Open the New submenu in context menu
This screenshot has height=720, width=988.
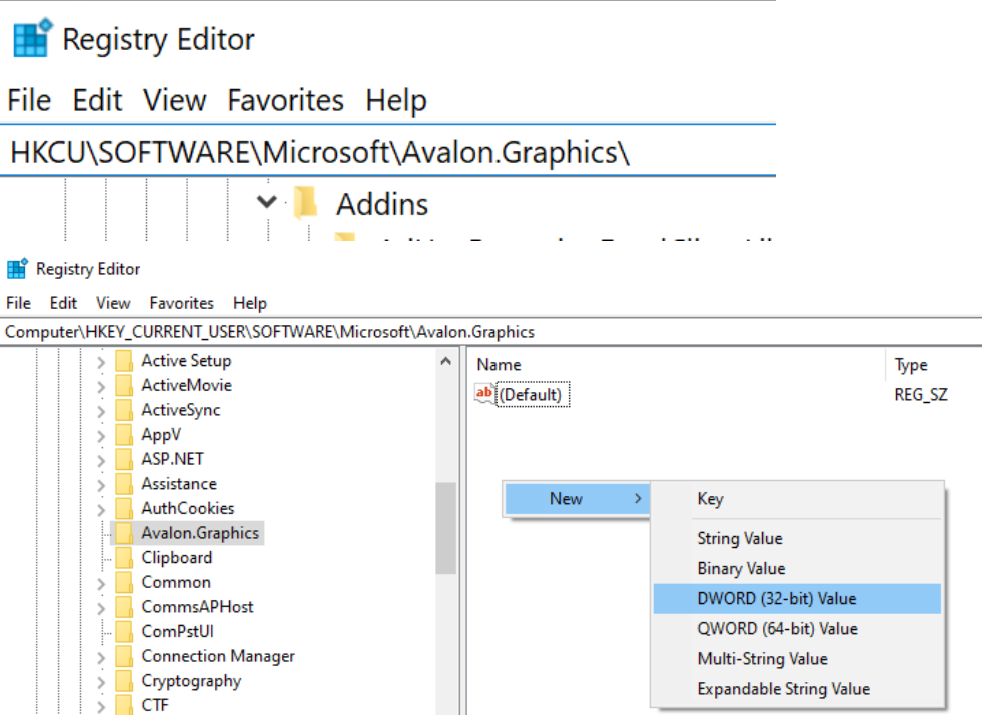578,498
